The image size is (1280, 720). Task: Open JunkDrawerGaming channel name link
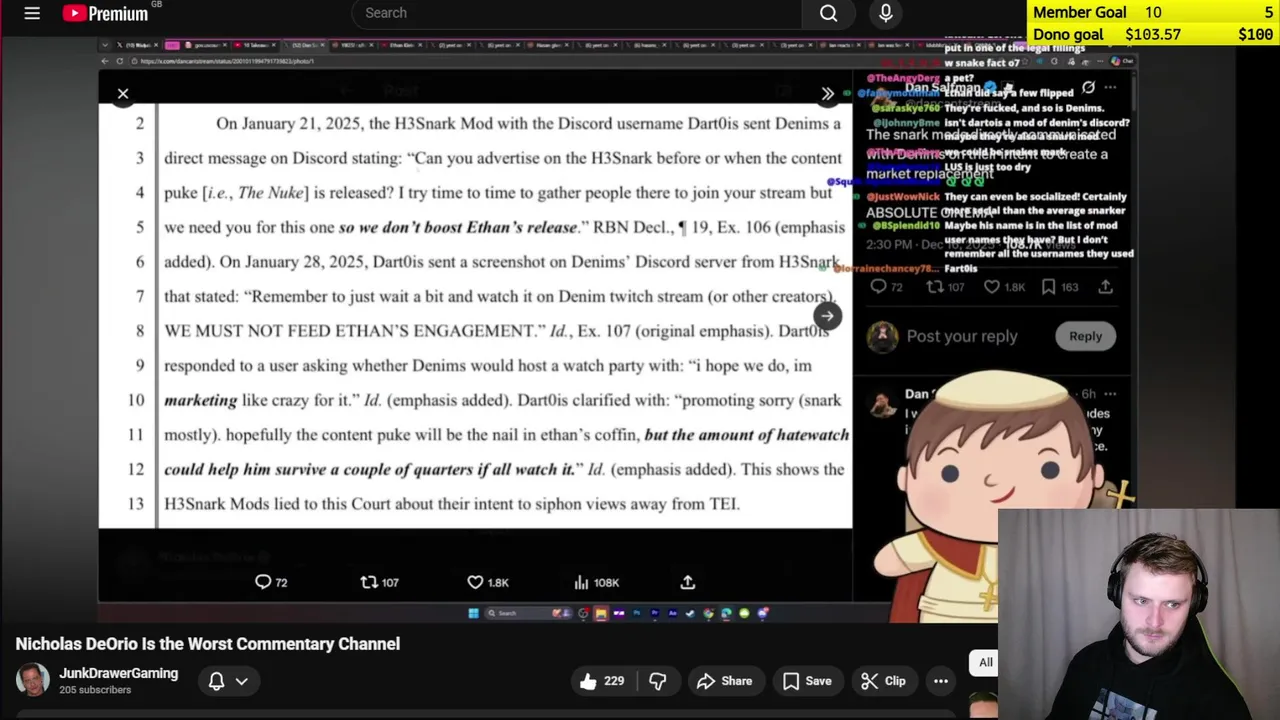[x=118, y=673]
